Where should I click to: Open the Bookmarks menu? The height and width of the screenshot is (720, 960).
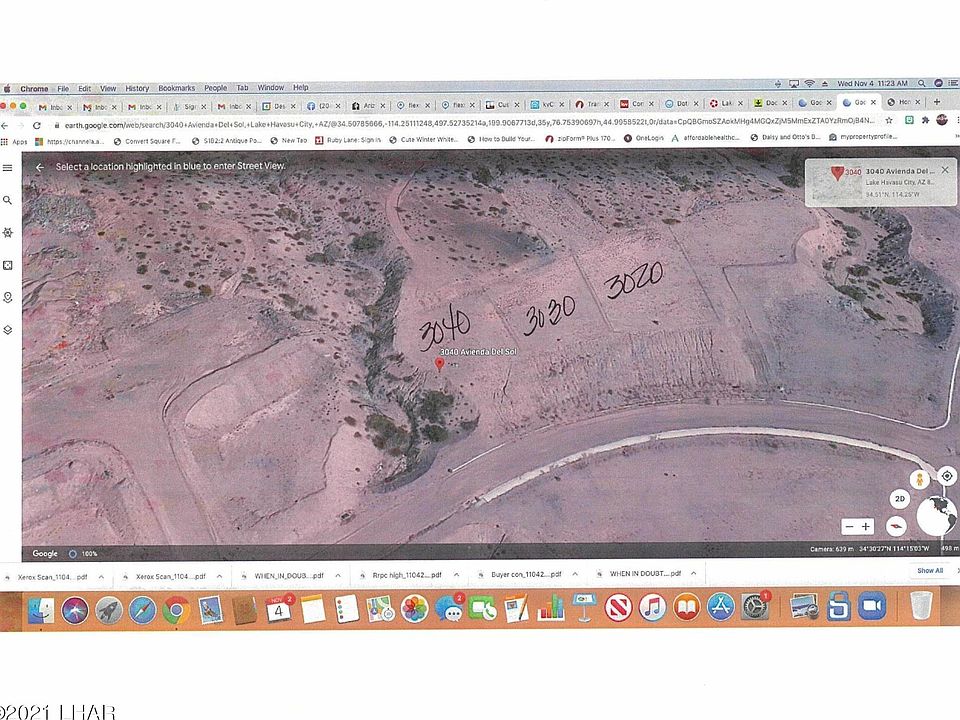(176, 88)
